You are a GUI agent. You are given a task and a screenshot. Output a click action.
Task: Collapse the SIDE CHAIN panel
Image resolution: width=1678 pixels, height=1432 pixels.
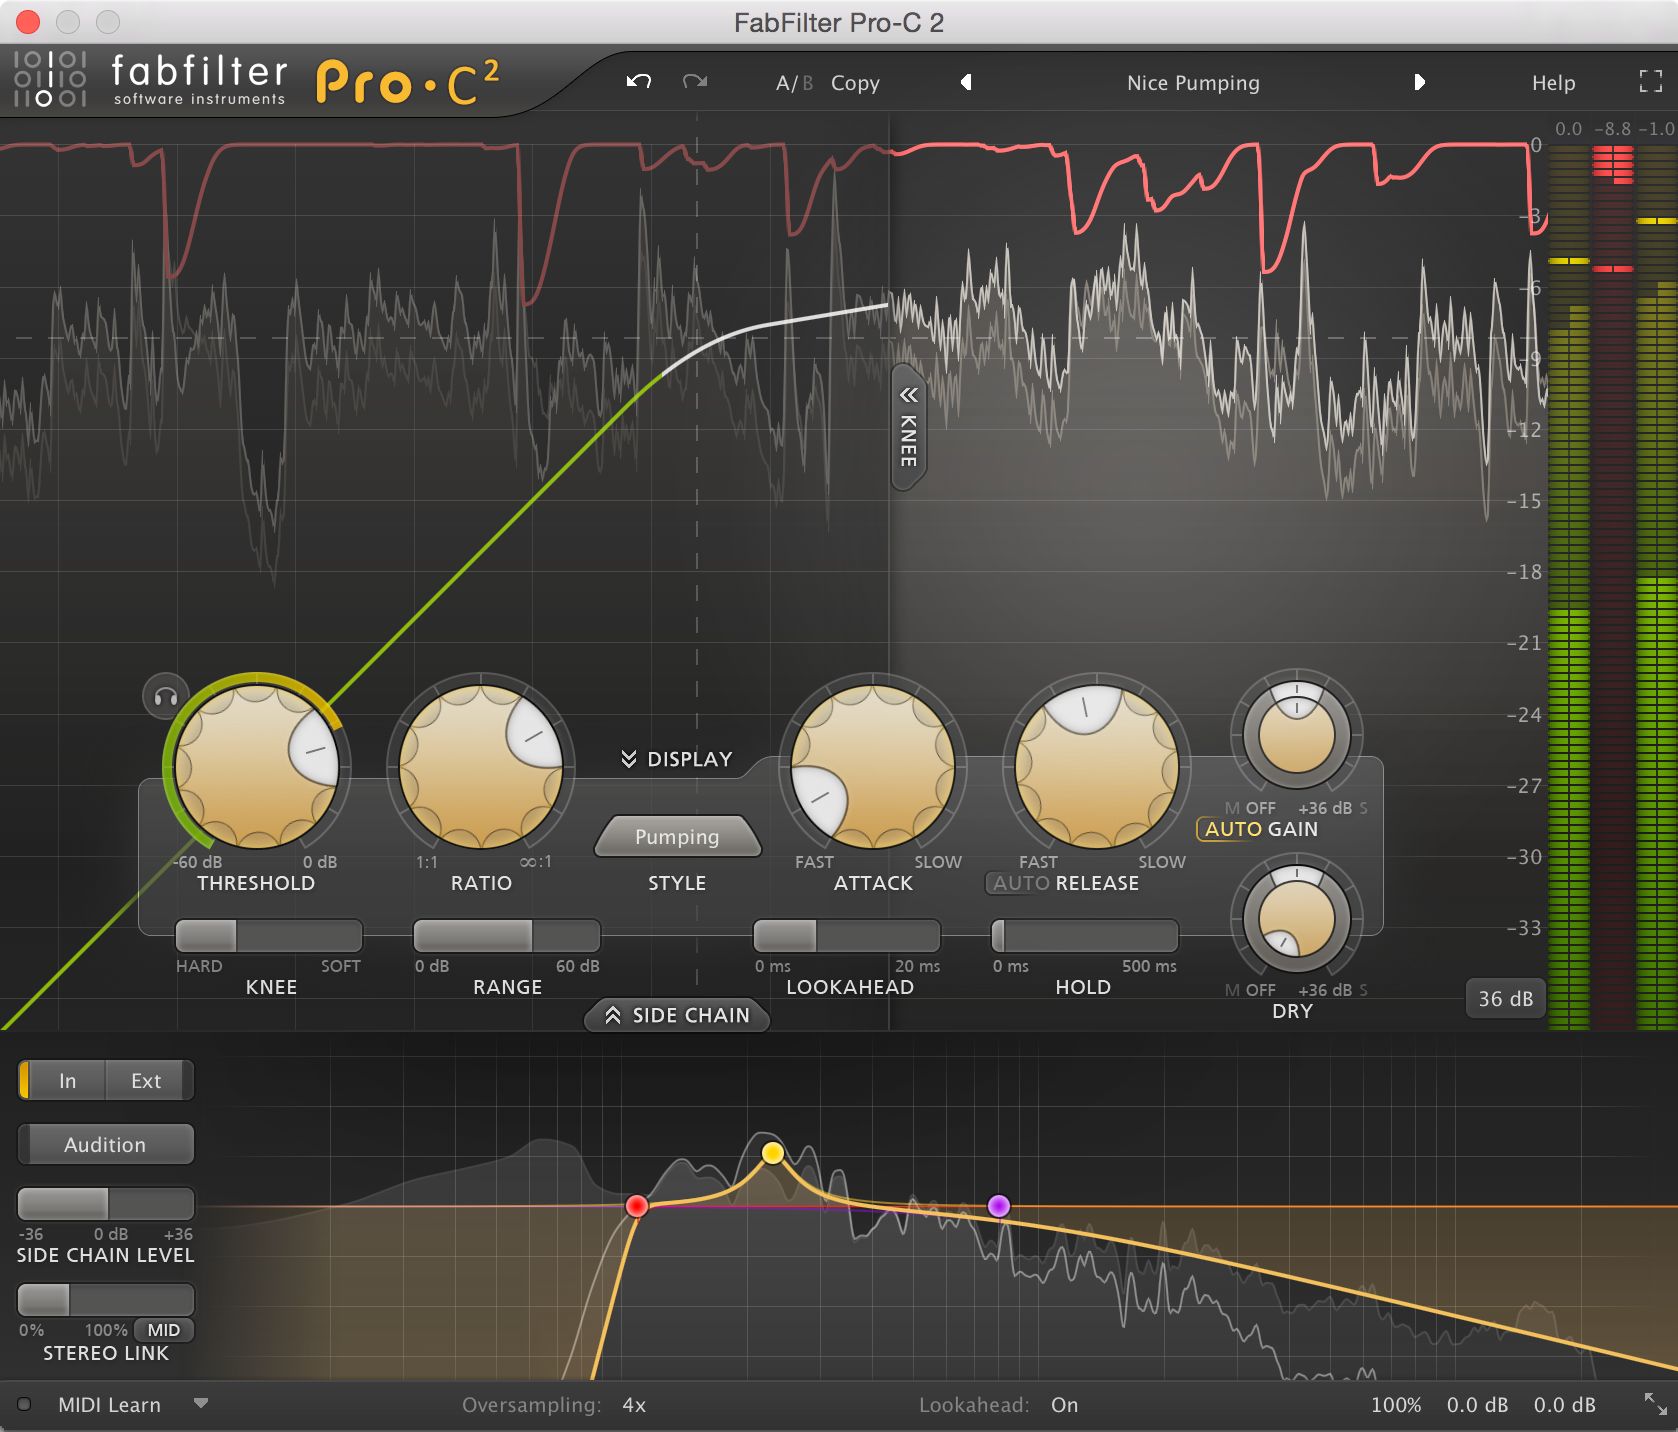(x=676, y=1016)
